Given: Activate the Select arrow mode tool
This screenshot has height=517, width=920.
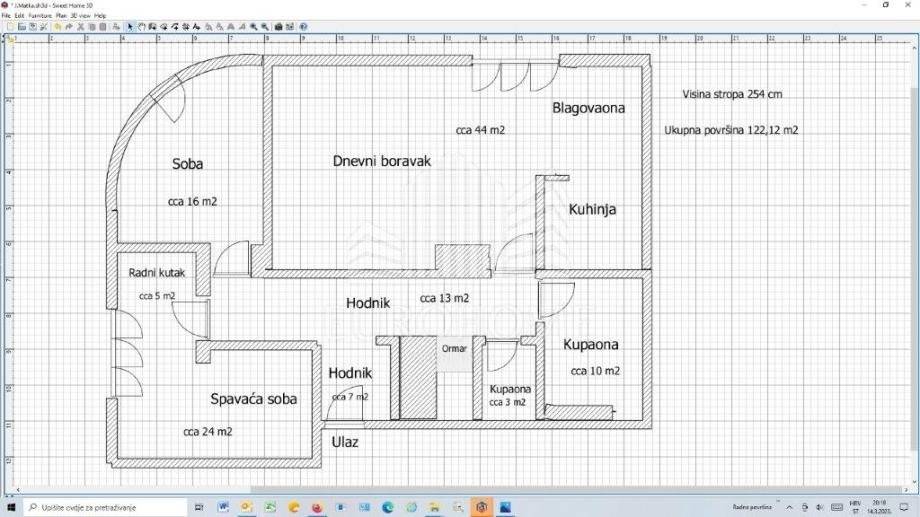Looking at the screenshot, I should [130, 26].
